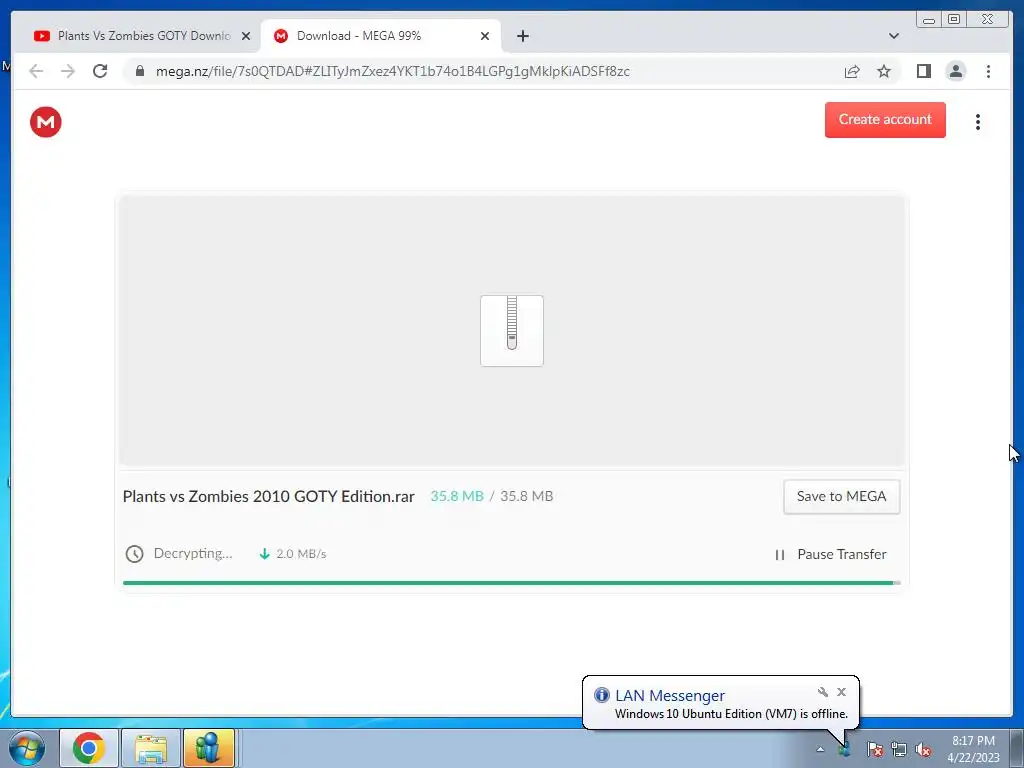Close the LAN Messenger notification balloon
The image size is (1024, 768).
coord(841,692)
